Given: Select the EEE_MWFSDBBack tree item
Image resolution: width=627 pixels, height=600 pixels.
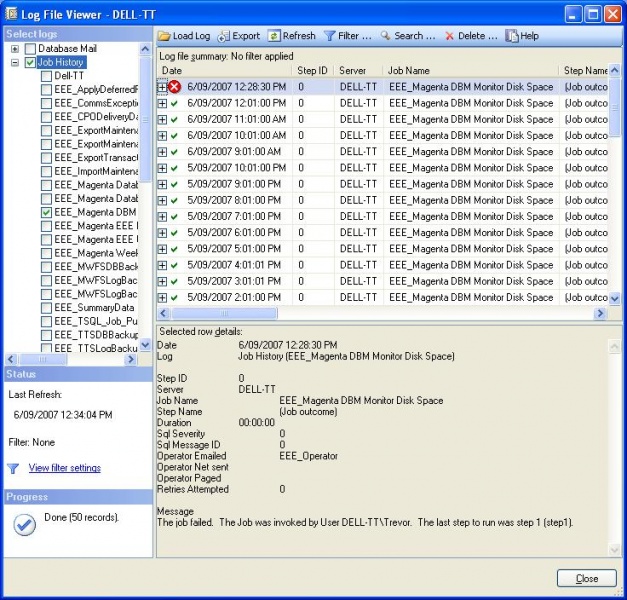Looking at the screenshot, I should coord(96,267).
